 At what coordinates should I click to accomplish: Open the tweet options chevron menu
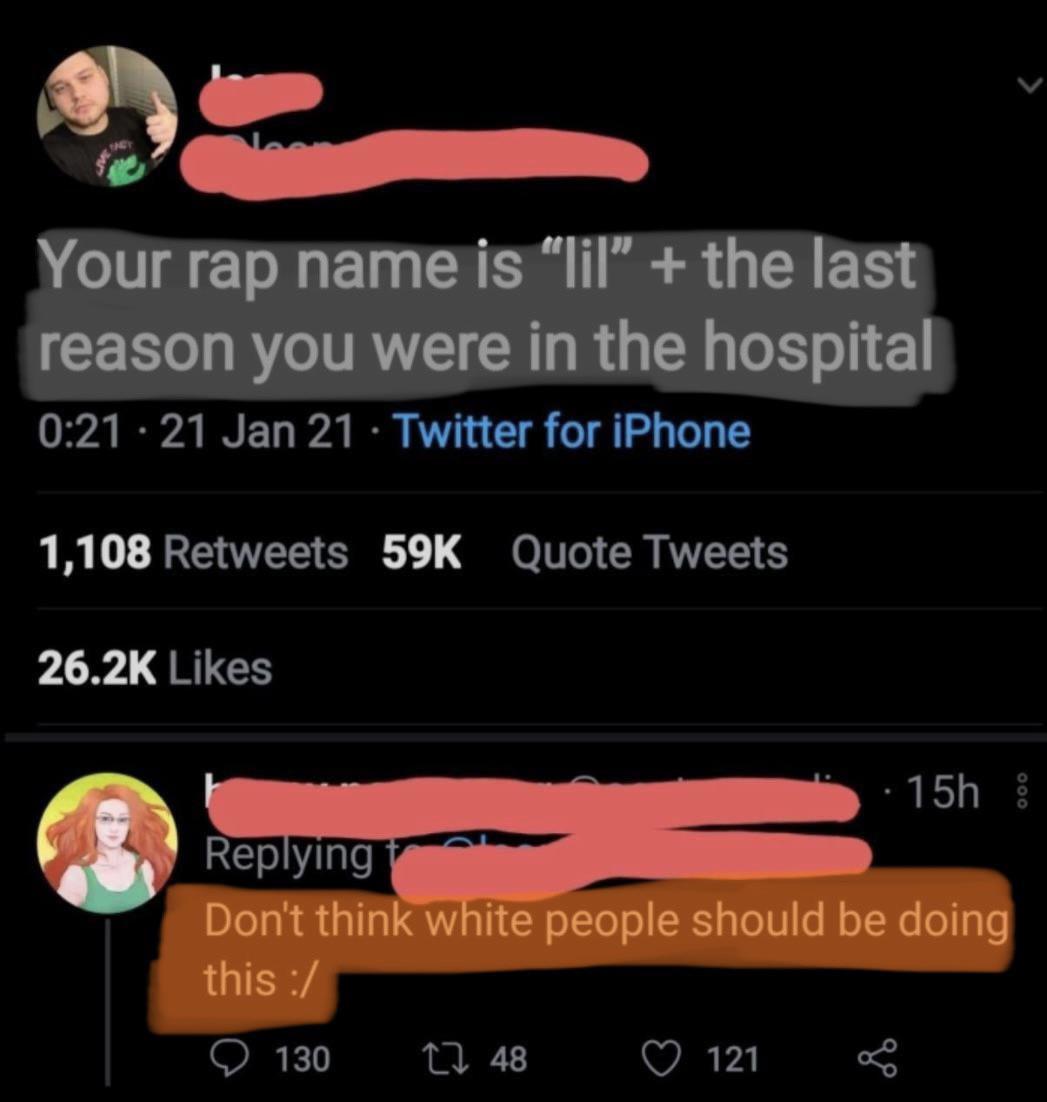click(x=1026, y=86)
